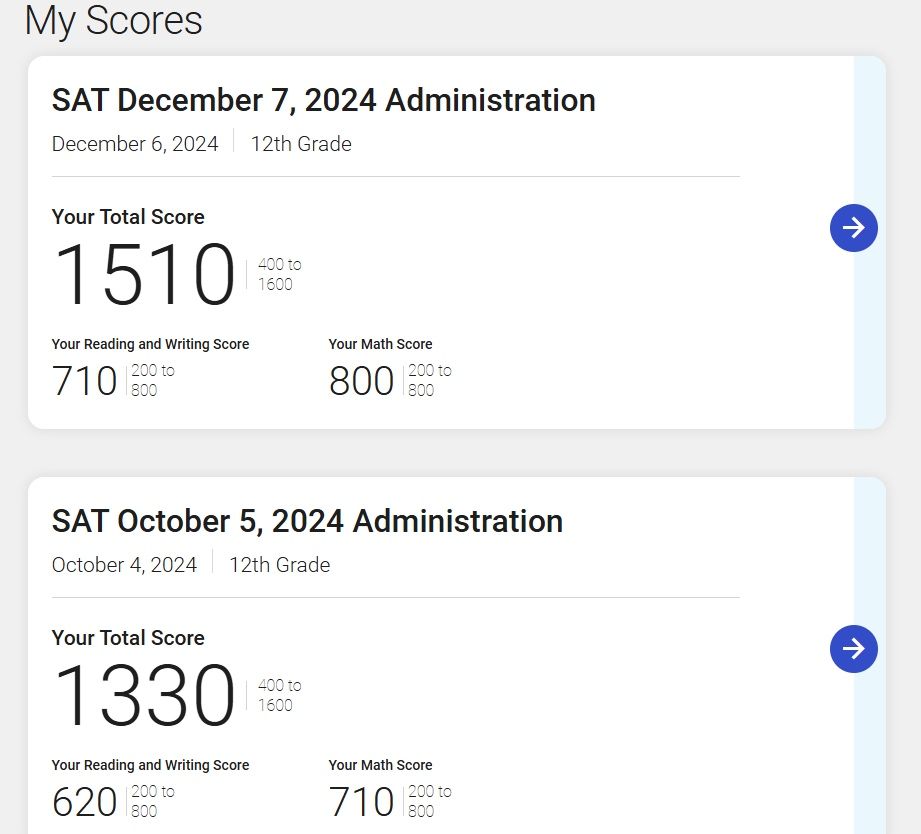Click the Reading and Writing score 620
The width and height of the screenshot is (921, 834).
point(85,802)
